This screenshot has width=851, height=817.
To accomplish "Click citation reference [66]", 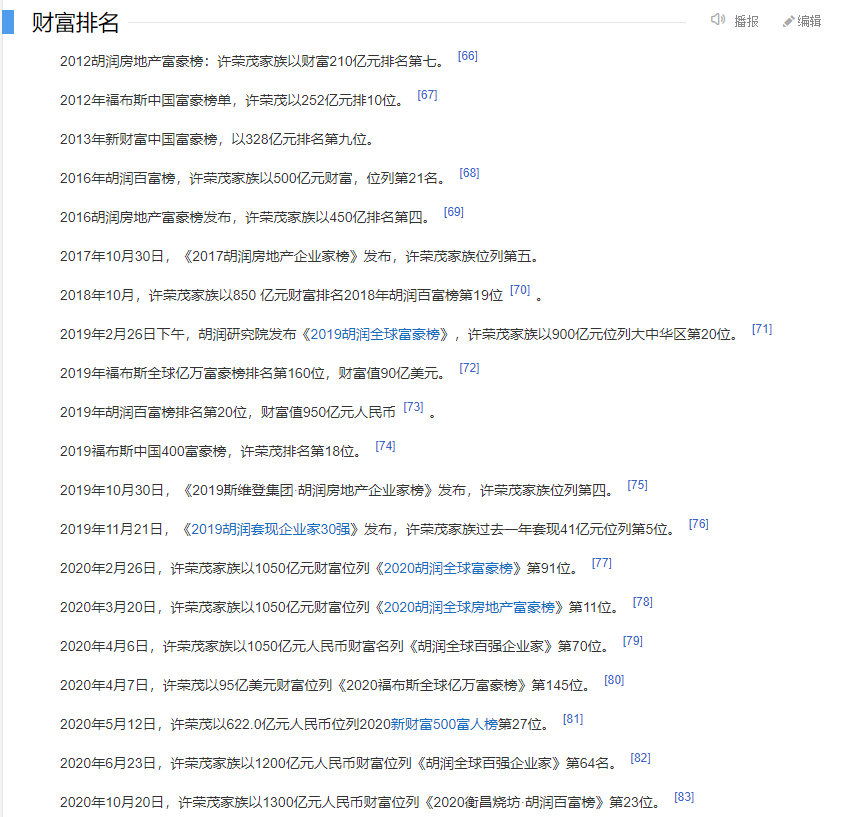I will (468, 56).
